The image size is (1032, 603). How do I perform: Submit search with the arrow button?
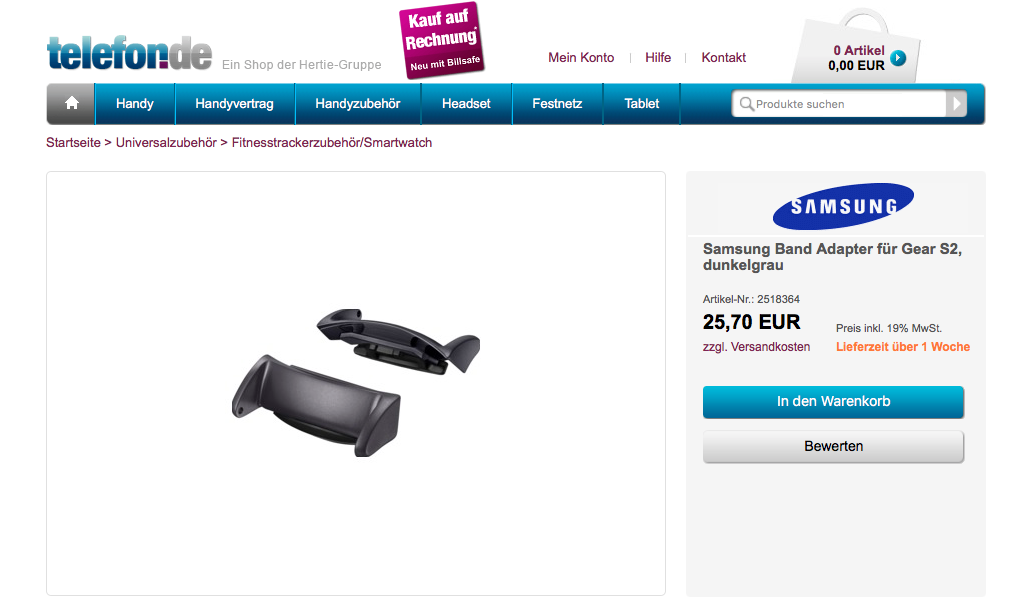point(956,104)
